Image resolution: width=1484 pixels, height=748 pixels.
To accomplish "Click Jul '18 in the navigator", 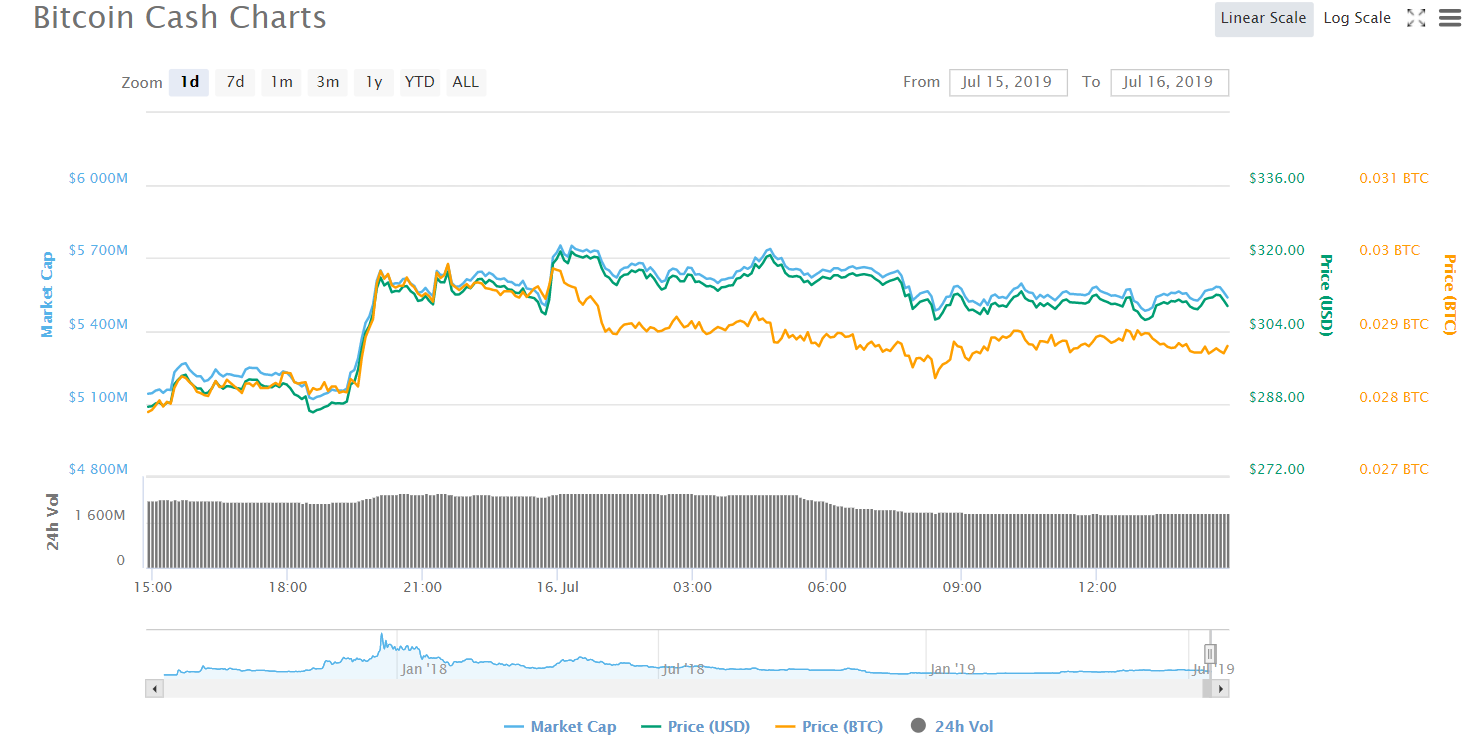I will (685, 668).
